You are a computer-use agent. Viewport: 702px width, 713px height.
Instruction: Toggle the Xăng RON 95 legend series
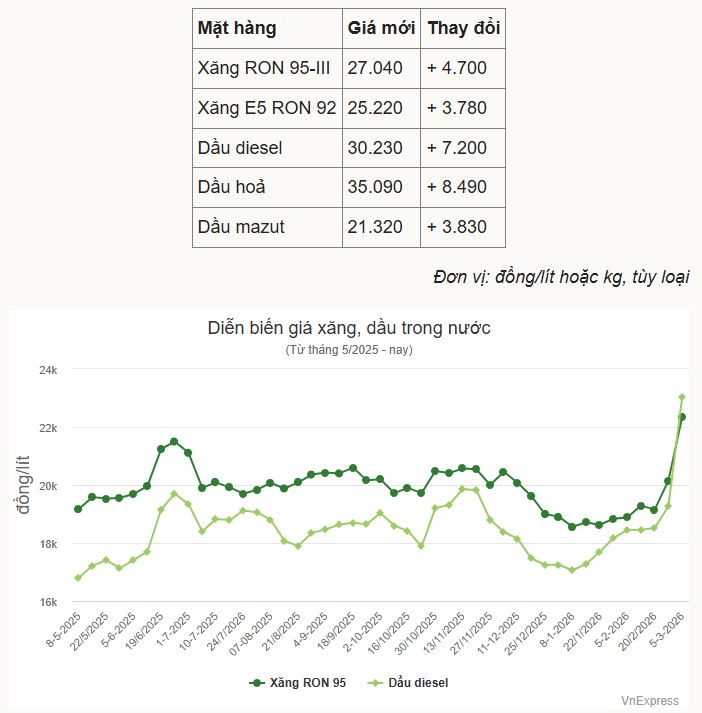point(312,683)
